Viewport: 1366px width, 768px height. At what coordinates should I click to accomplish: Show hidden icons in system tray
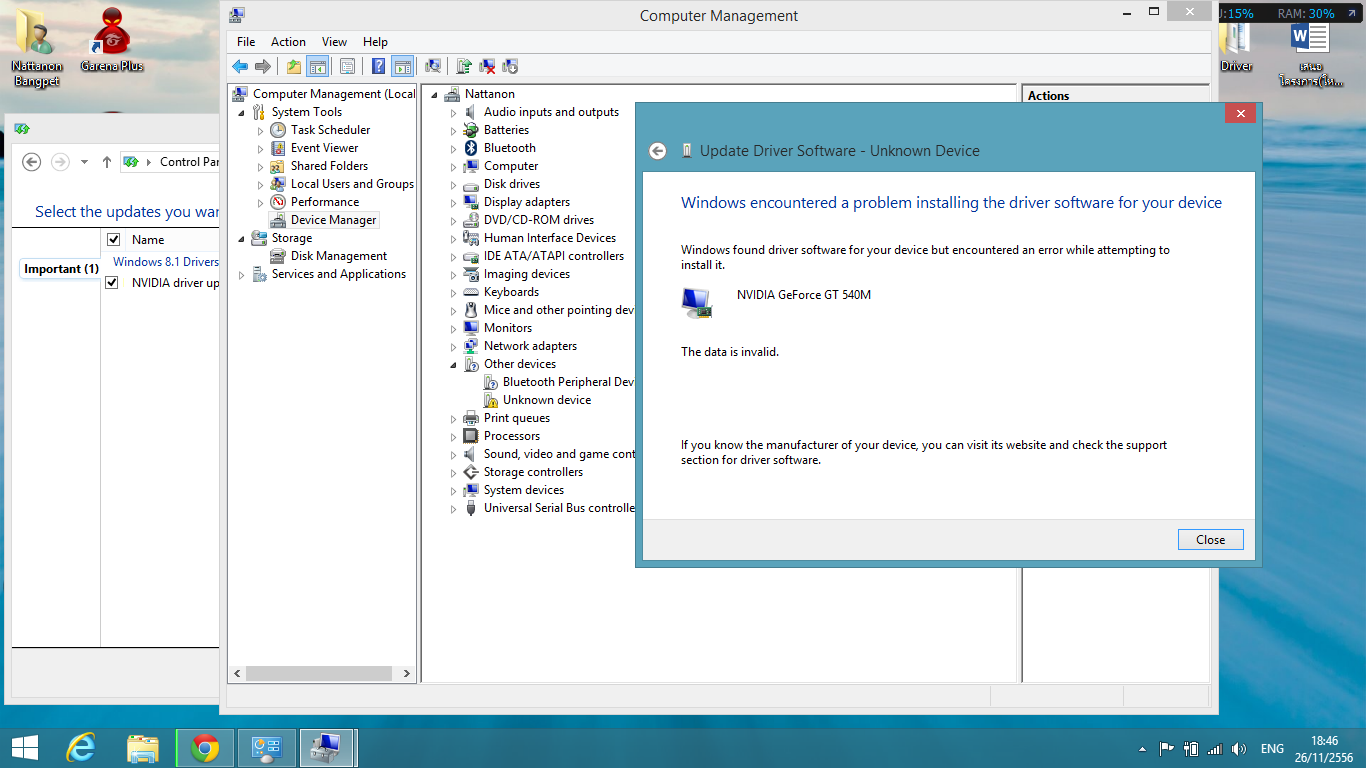point(1142,748)
